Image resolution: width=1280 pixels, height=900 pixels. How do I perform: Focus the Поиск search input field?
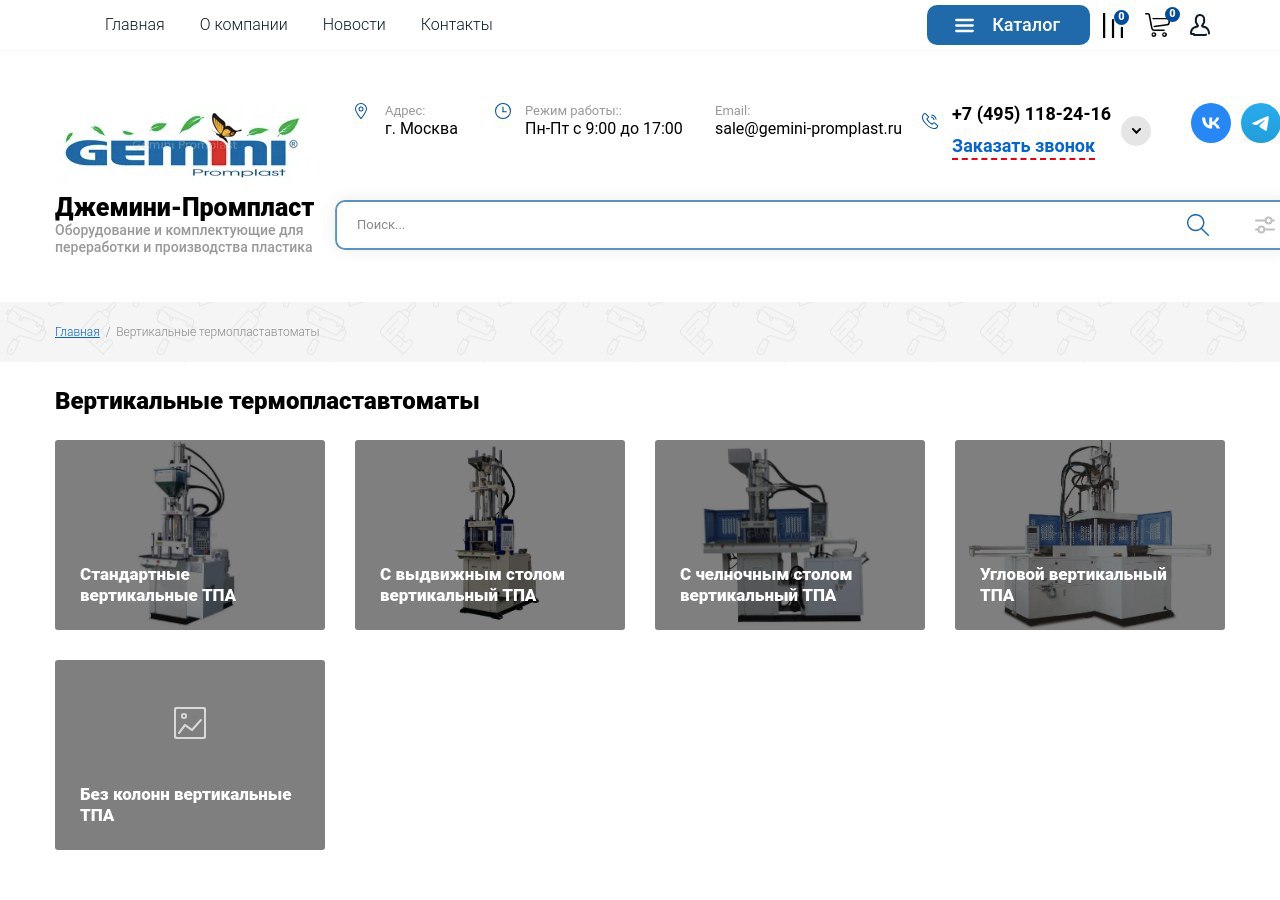tap(760, 225)
